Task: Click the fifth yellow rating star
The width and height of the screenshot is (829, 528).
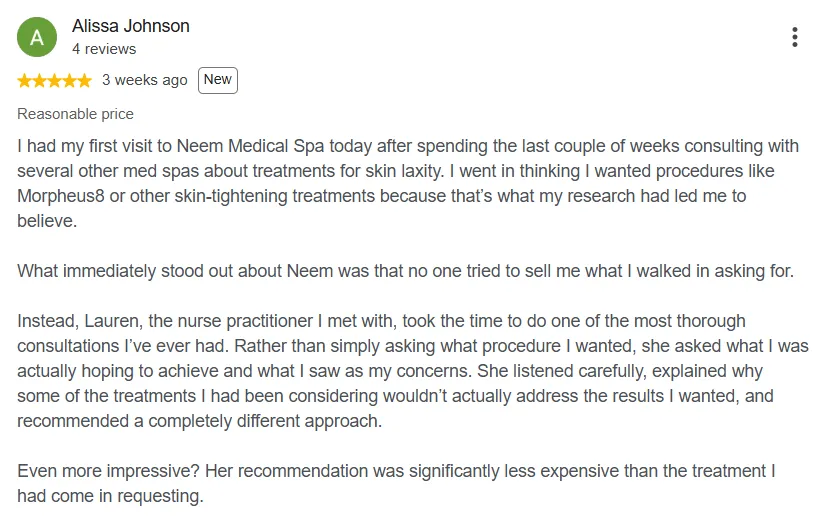Action: click(x=85, y=80)
